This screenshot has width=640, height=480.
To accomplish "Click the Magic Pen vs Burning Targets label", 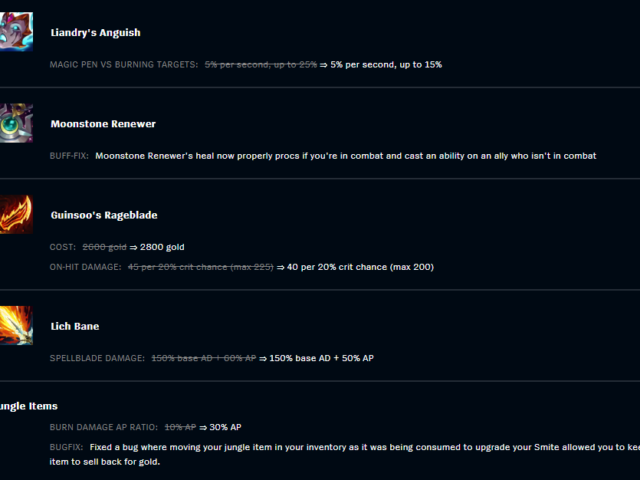I will (x=124, y=64).
